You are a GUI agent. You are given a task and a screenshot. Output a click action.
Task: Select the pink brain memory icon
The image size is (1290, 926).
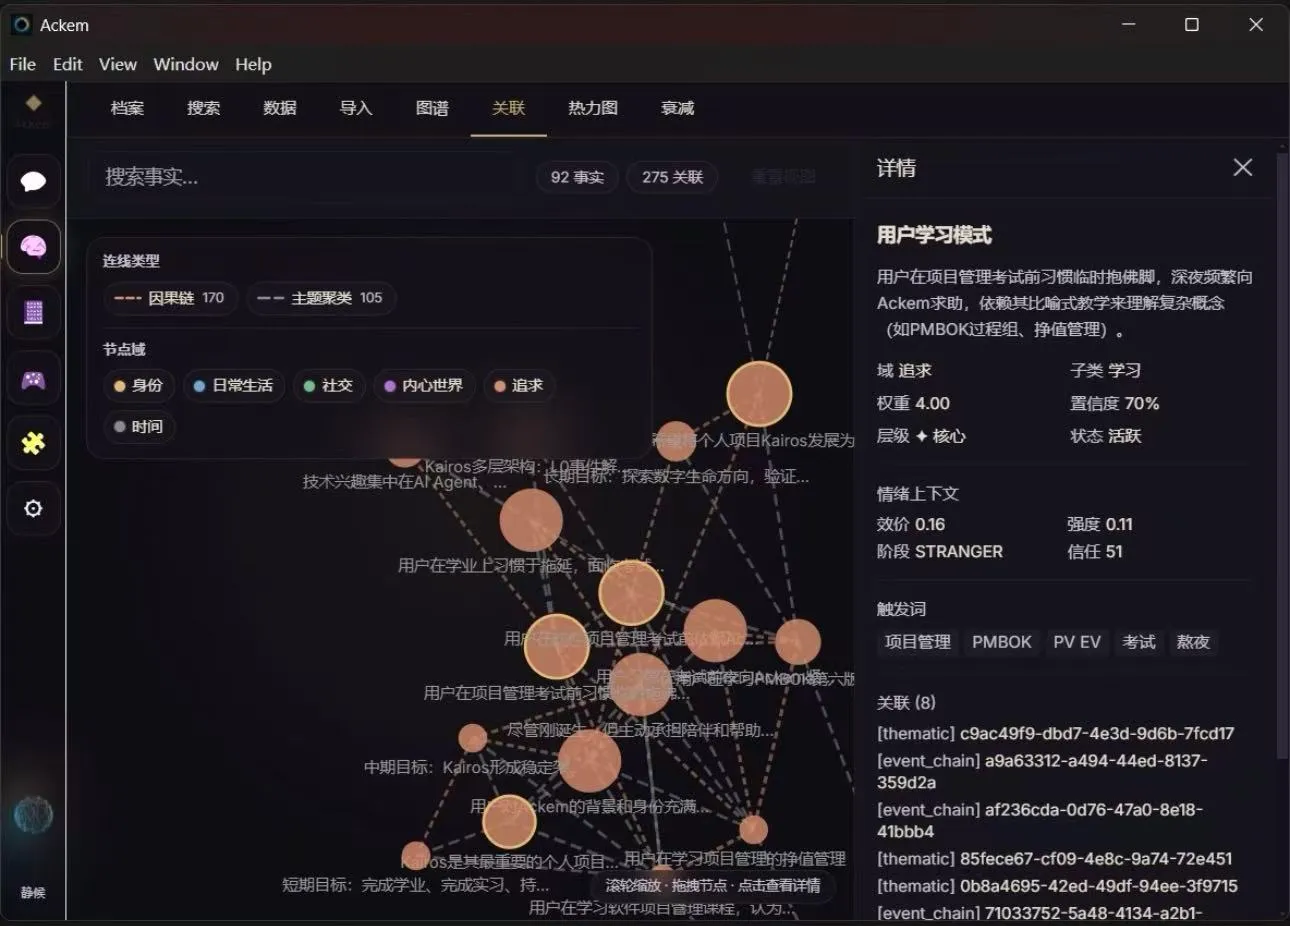pyautogui.click(x=34, y=247)
